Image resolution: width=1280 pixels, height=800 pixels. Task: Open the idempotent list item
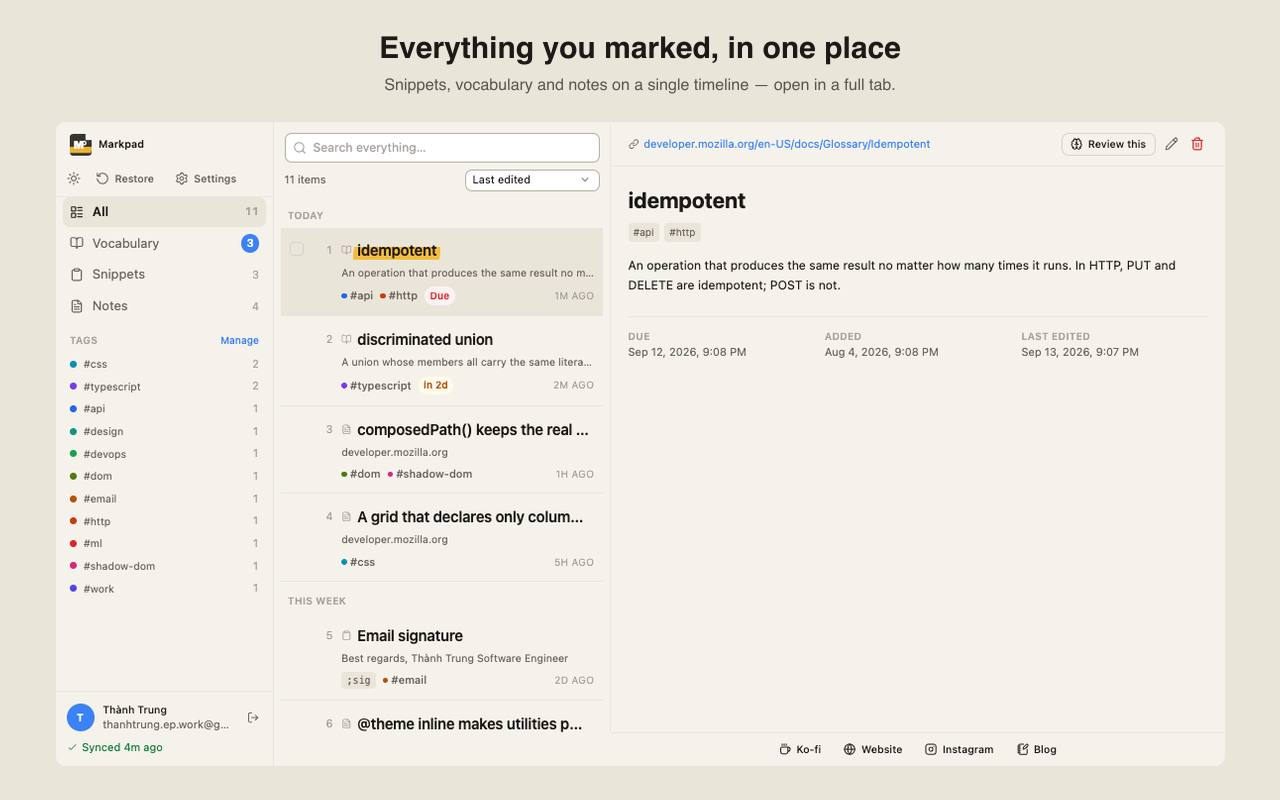click(x=442, y=272)
